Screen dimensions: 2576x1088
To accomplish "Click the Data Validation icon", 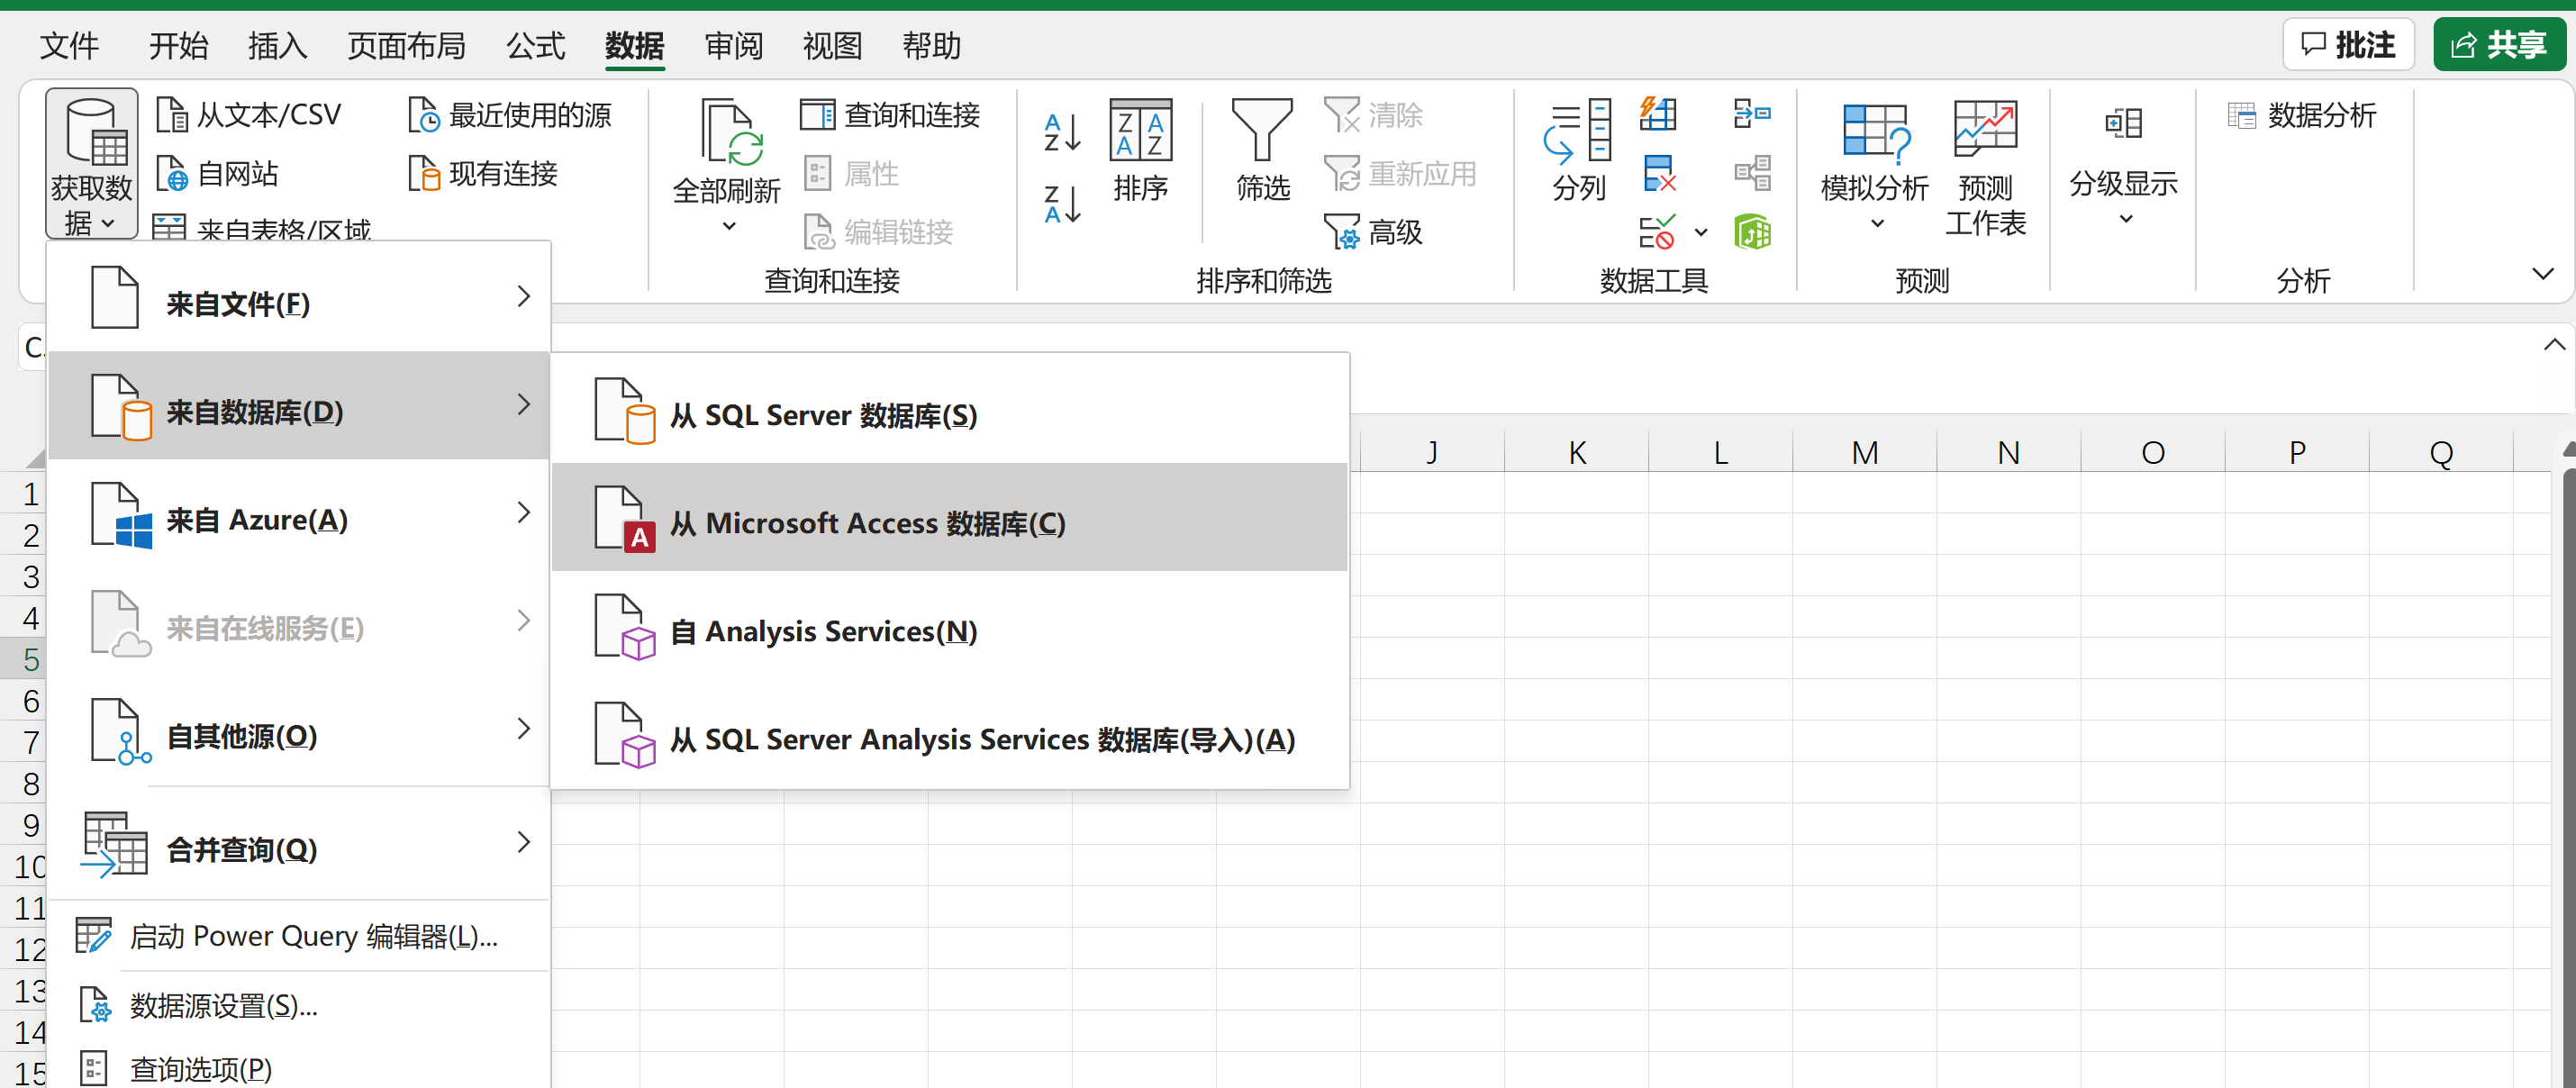I will pyautogui.click(x=1656, y=232).
